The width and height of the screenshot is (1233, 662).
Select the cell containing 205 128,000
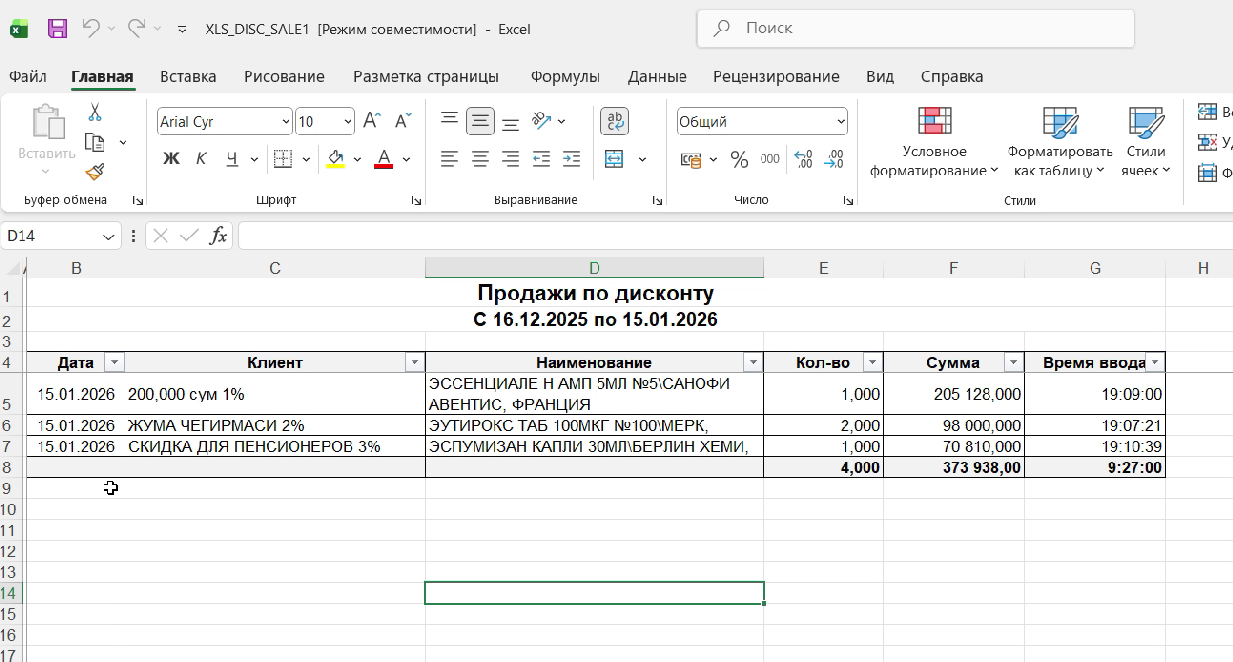[953, 394]
